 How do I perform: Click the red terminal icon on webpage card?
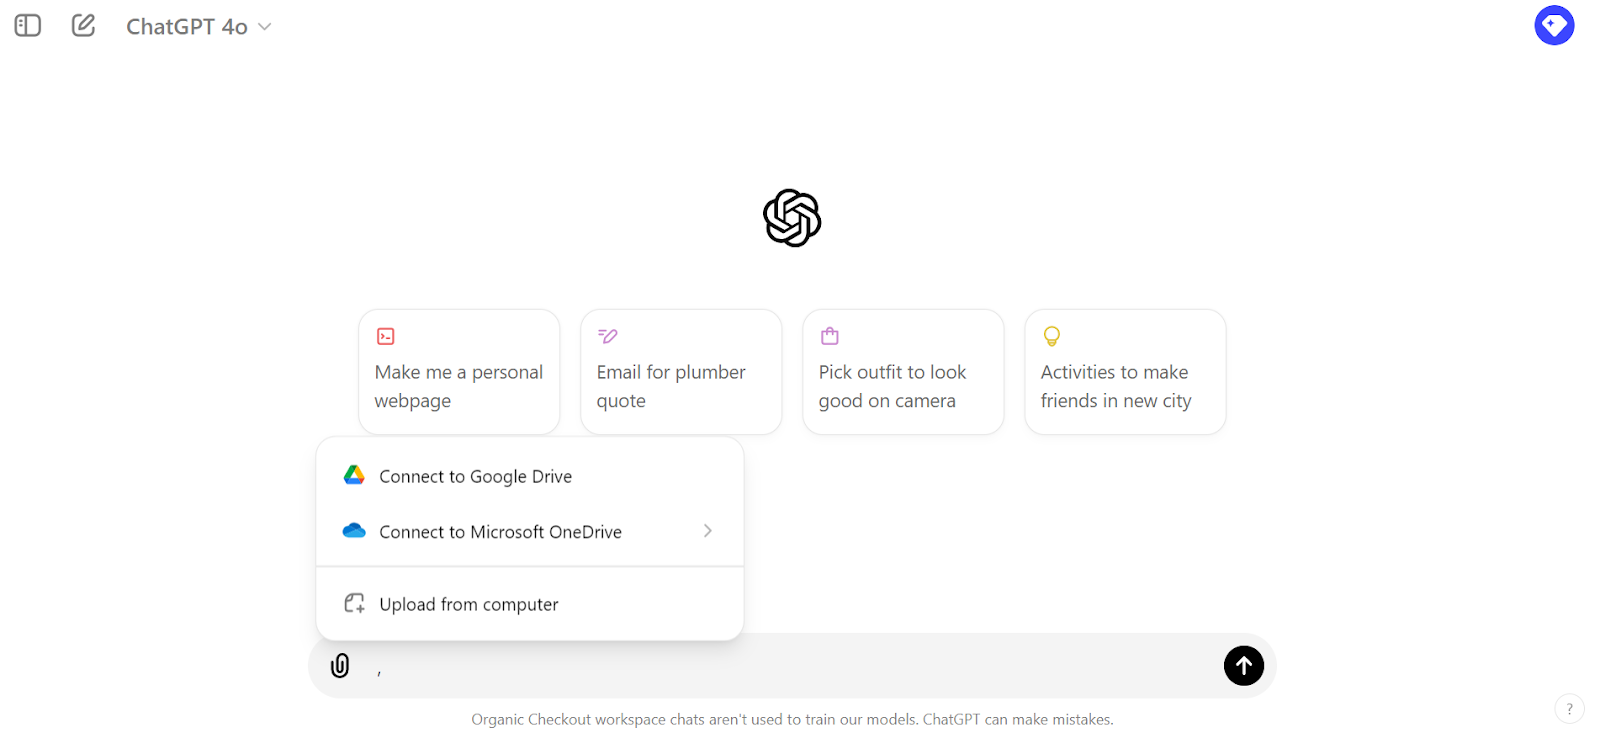(x=386, y=336)
